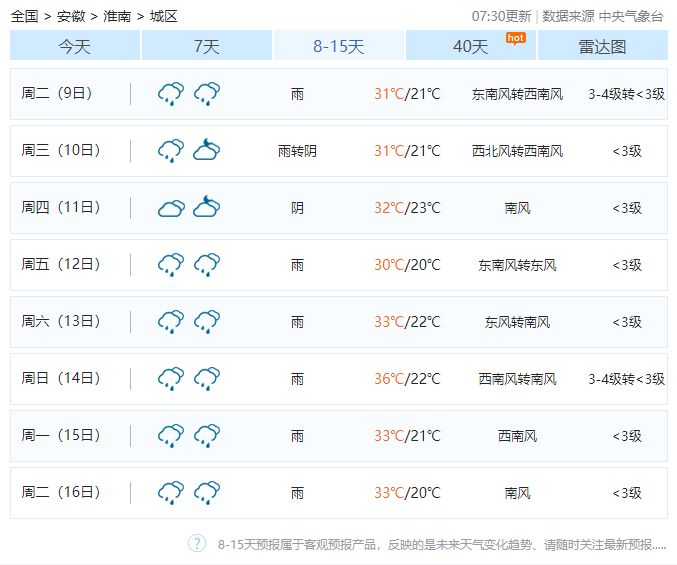Click the nighttime rain icon for 周一 (15日)
Viewport: 677px width, 565px height.
(207, 436)
